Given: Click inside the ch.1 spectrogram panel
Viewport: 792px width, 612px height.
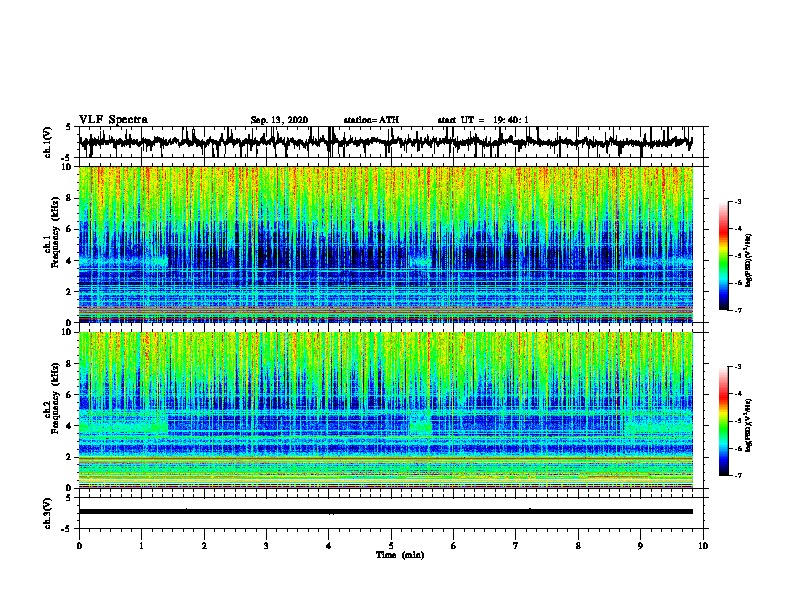Looking at the screenshot, I should click(386, 244).
